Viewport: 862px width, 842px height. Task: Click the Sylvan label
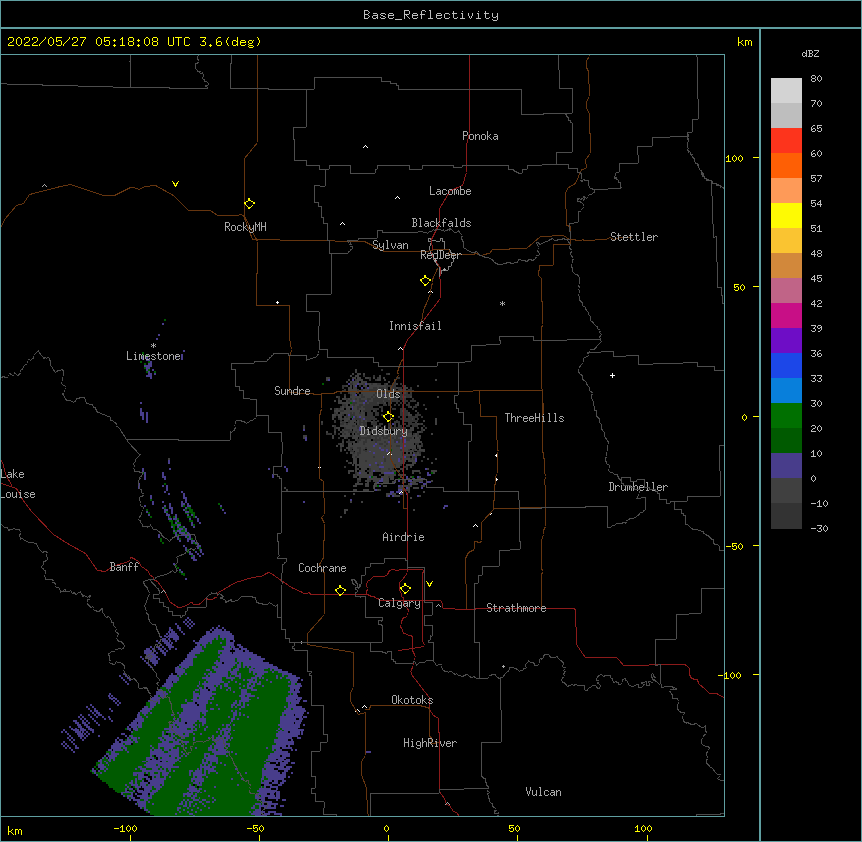click(390, 245)
